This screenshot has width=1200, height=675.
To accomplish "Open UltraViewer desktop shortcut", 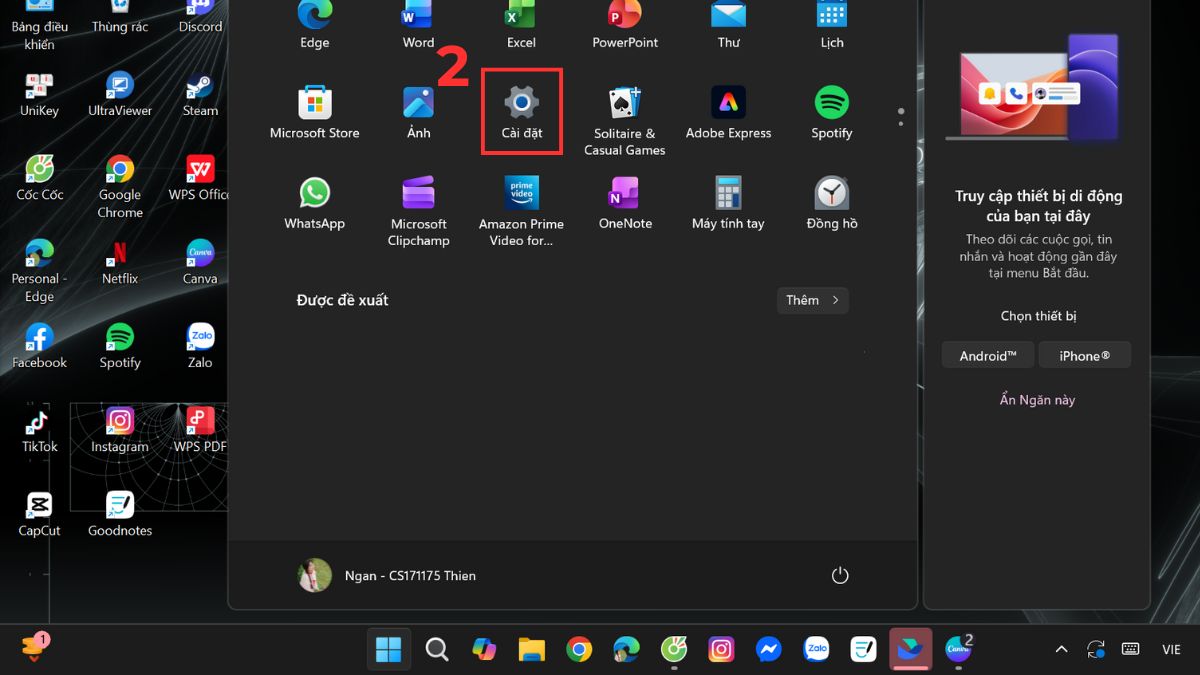I will point(120,95).
